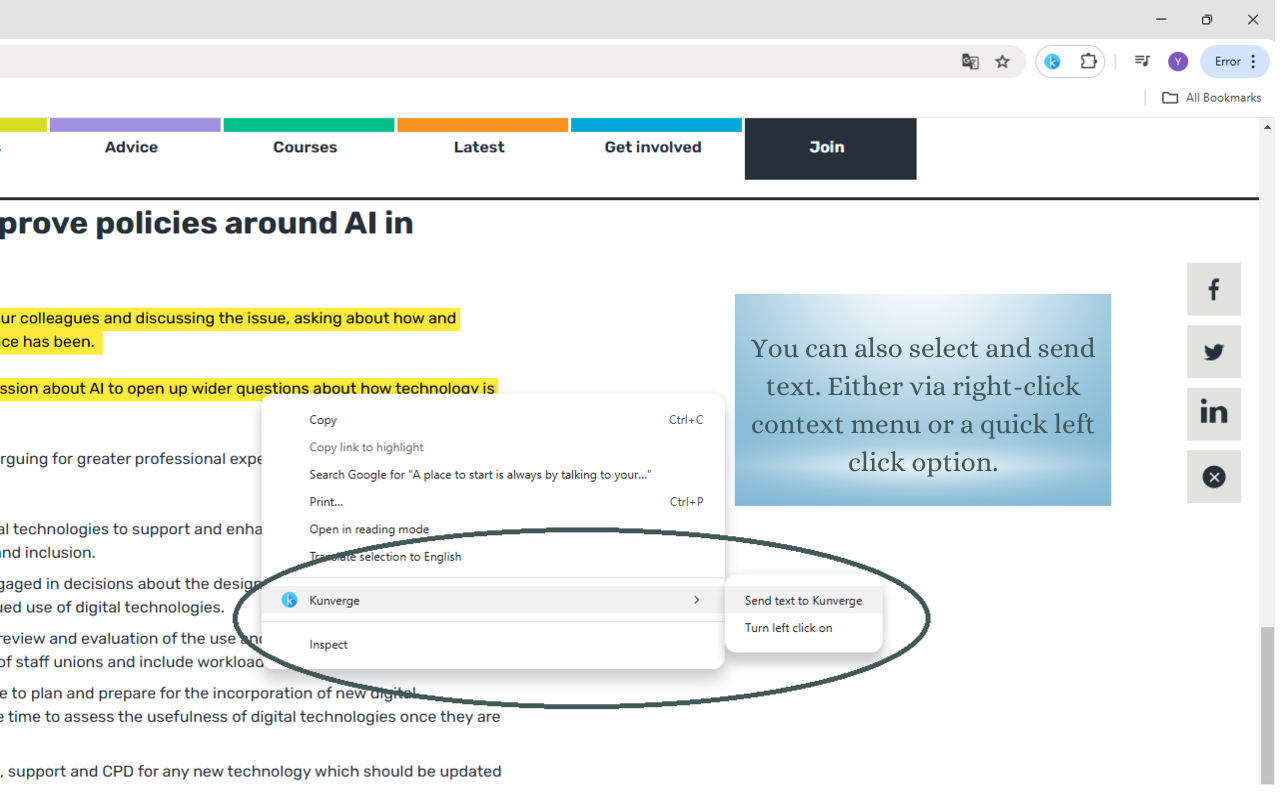Click the page vertical scrollbar thumb
This screenshot has height=800, width=1280.
[x=1267, y=705]
